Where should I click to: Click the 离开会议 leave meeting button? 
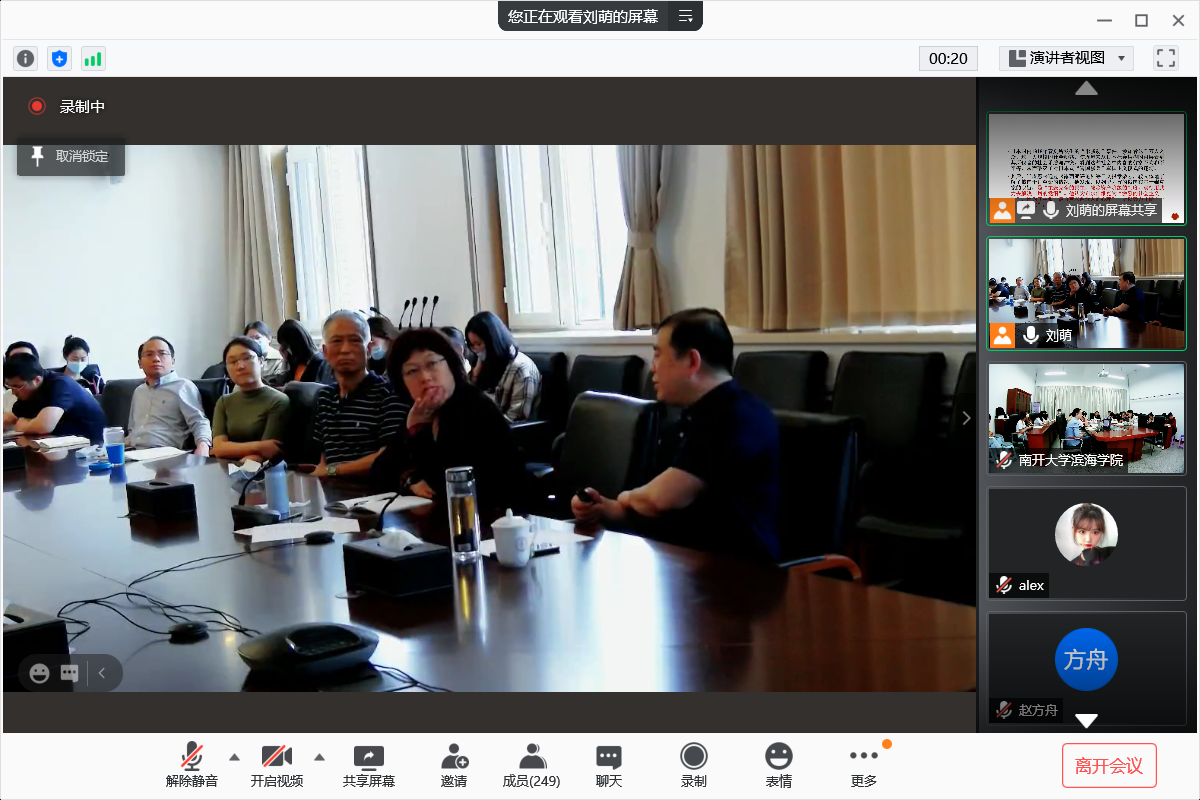(x=1109, y=766)
